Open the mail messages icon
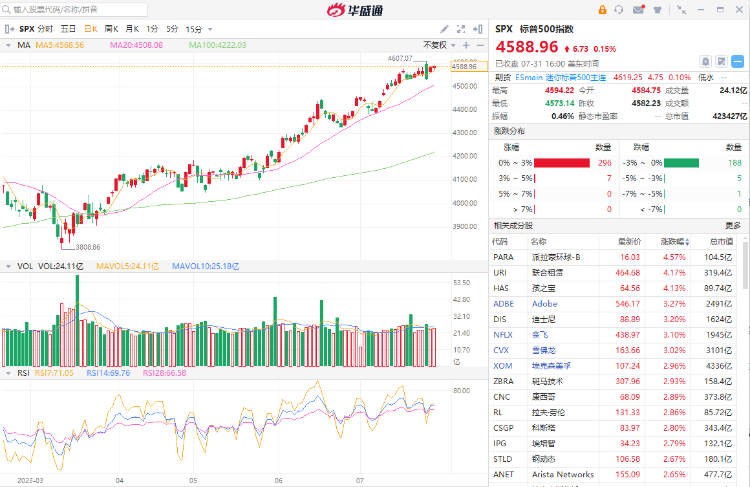750x487 pixels. [x=638, y=11]
